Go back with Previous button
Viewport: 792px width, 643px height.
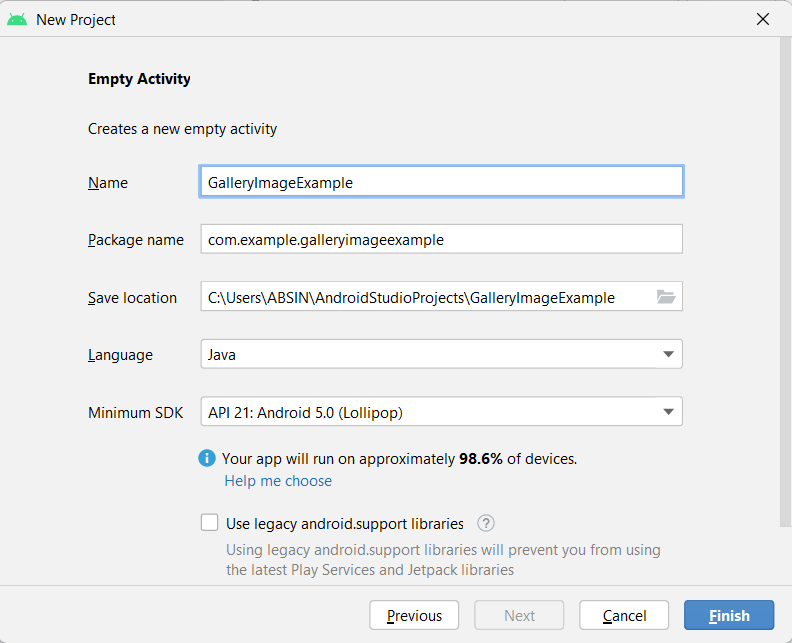pos(414,615)
